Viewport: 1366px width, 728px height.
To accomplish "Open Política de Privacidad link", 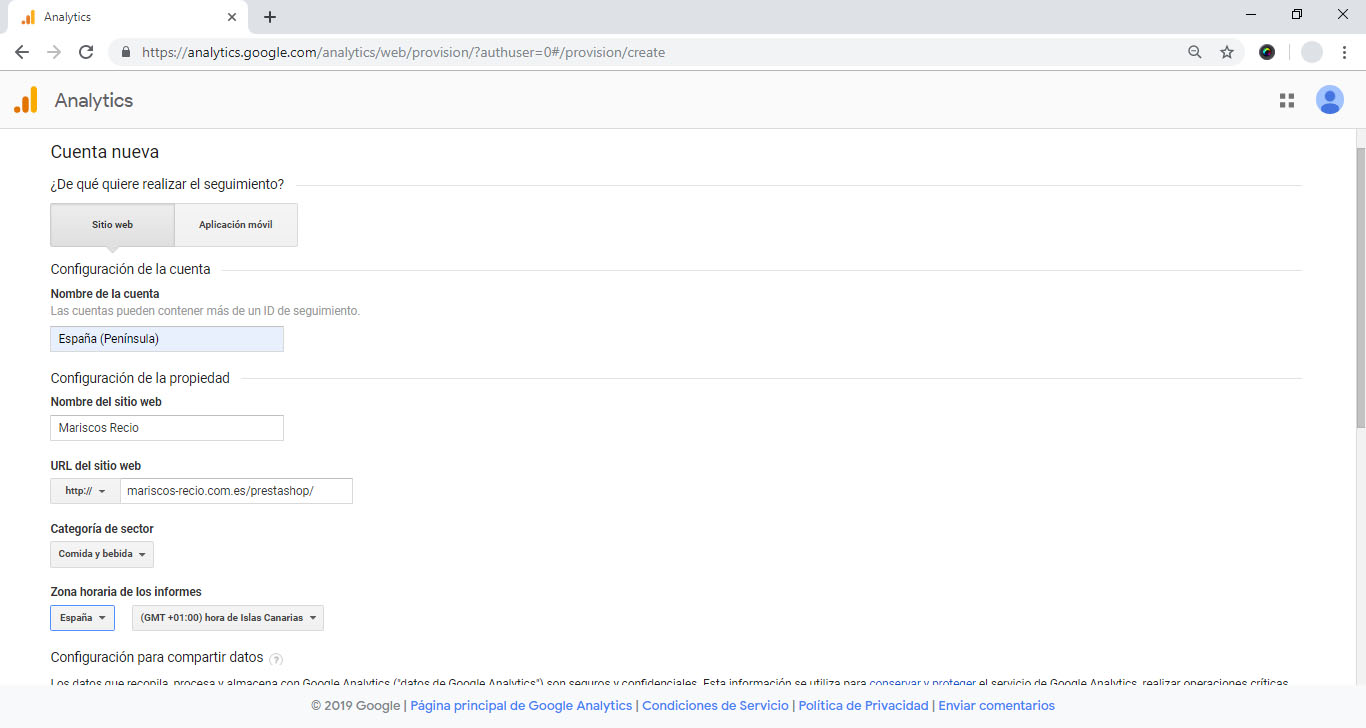I will click(863, 706).
